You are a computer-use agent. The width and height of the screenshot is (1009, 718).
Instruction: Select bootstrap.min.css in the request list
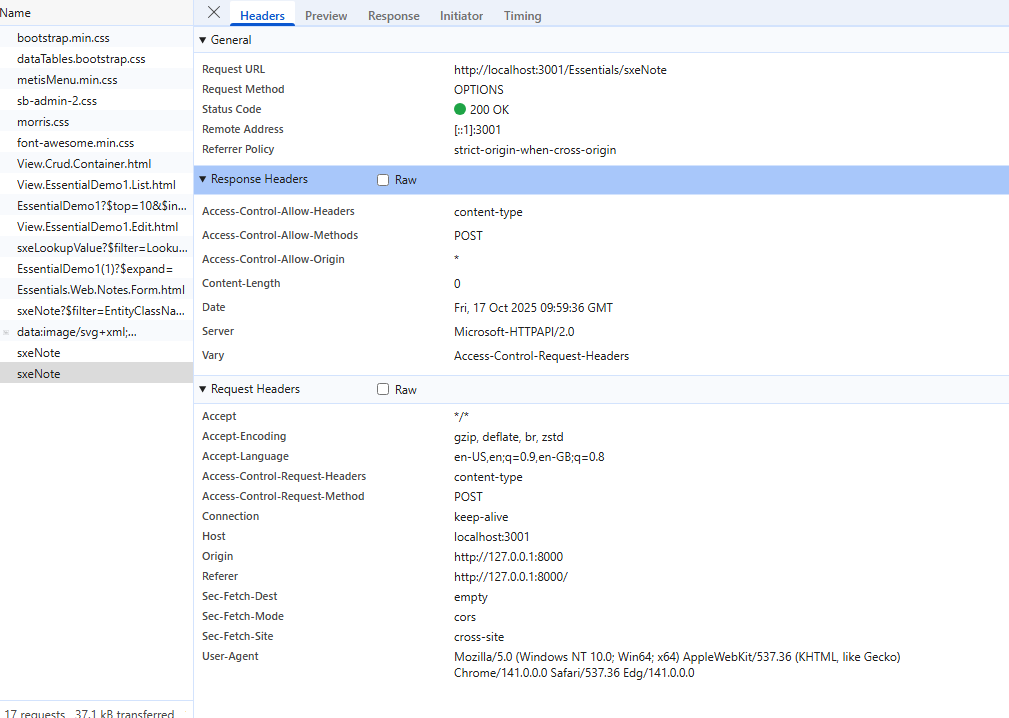tap(63, 38)
